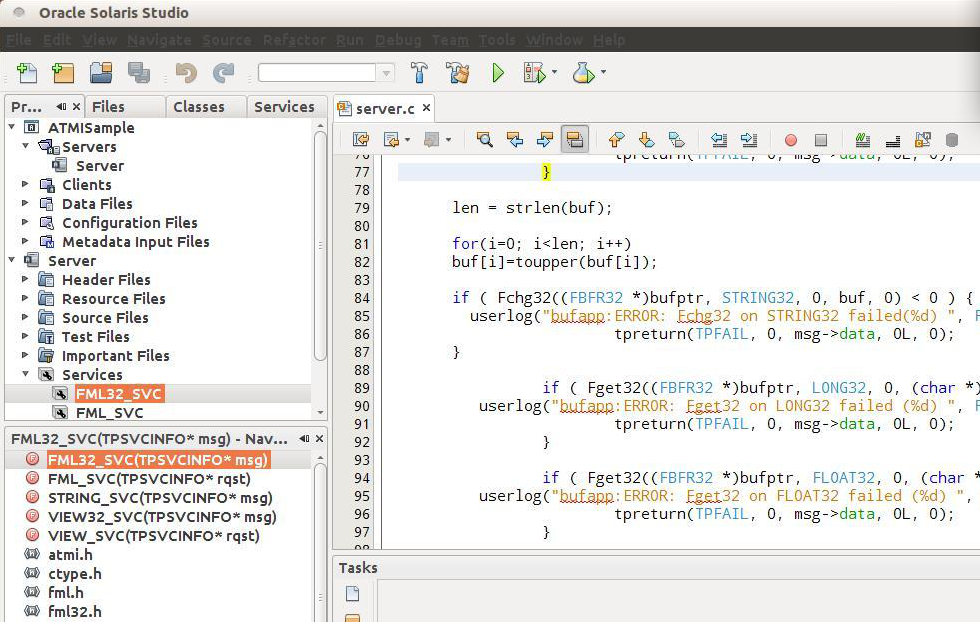This screenshot has height=622, width=980.
Task: Close the server.c editor tab
Action: tap(426, 108)
